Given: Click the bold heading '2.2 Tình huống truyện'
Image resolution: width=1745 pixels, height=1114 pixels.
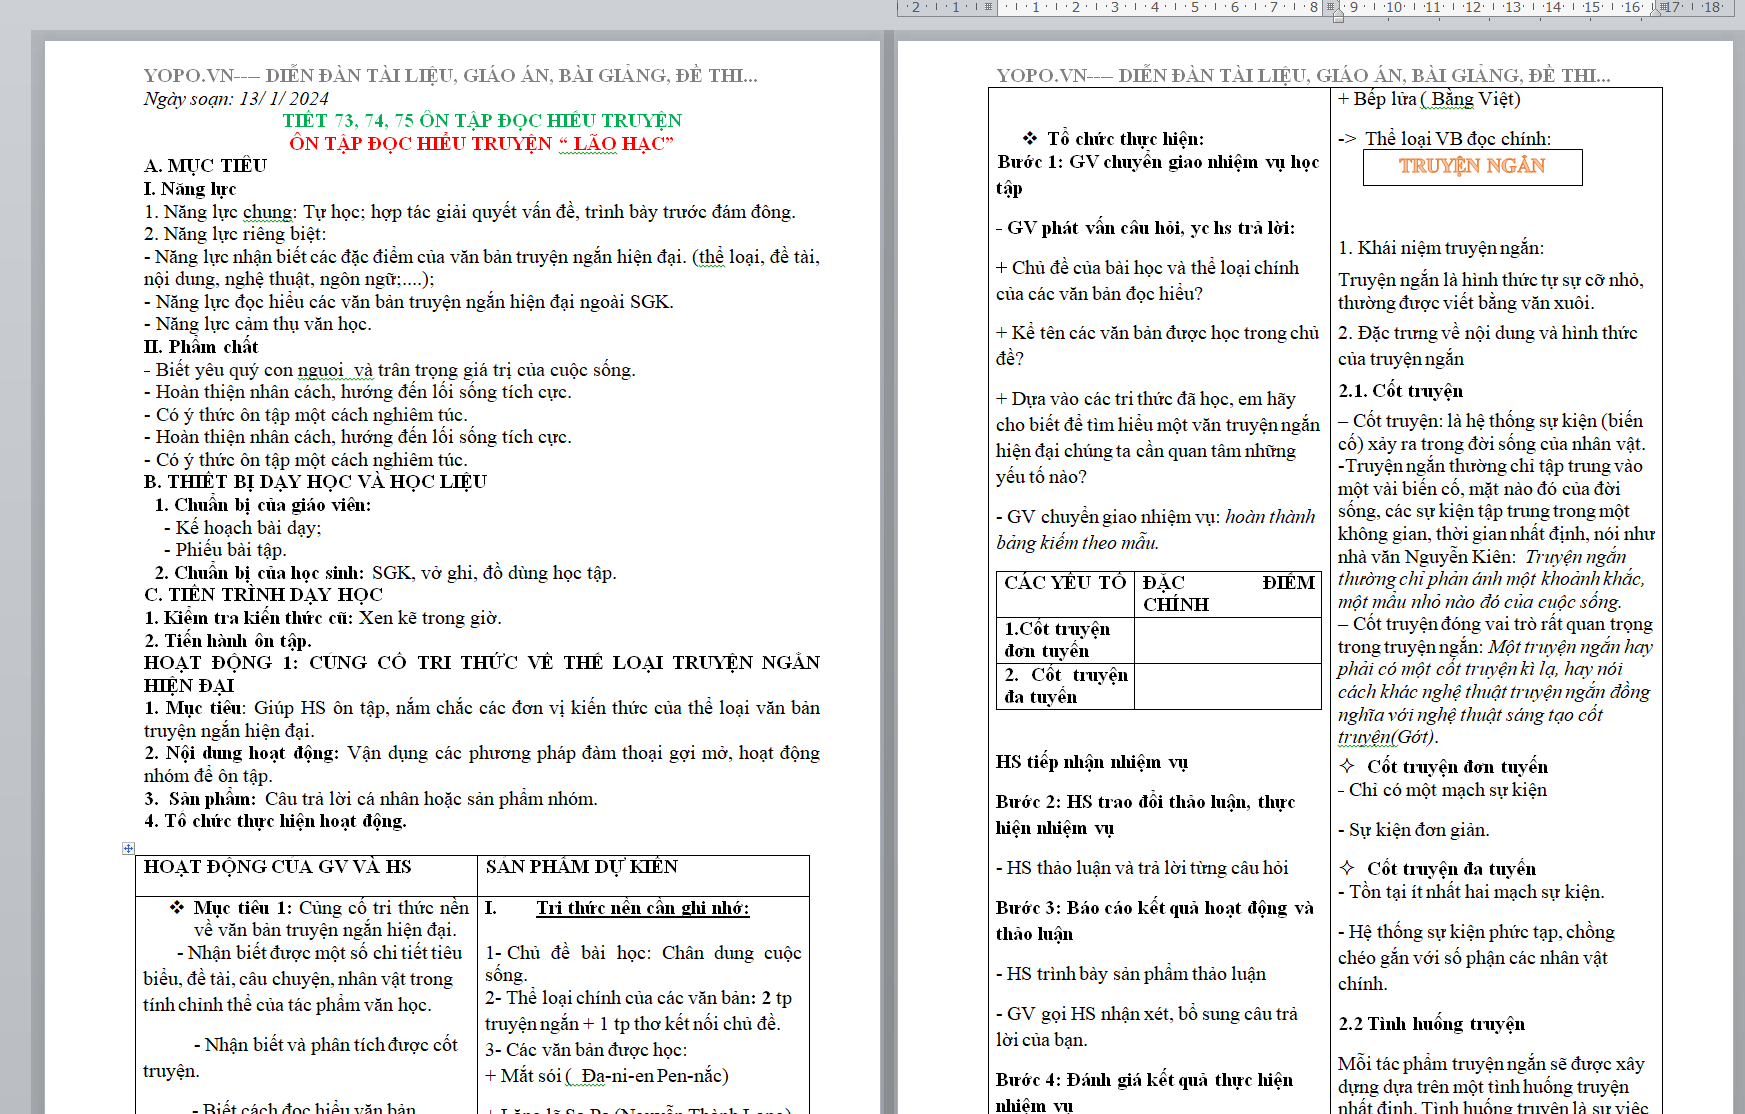Looking at the screenshot, I should 1432,1024.
